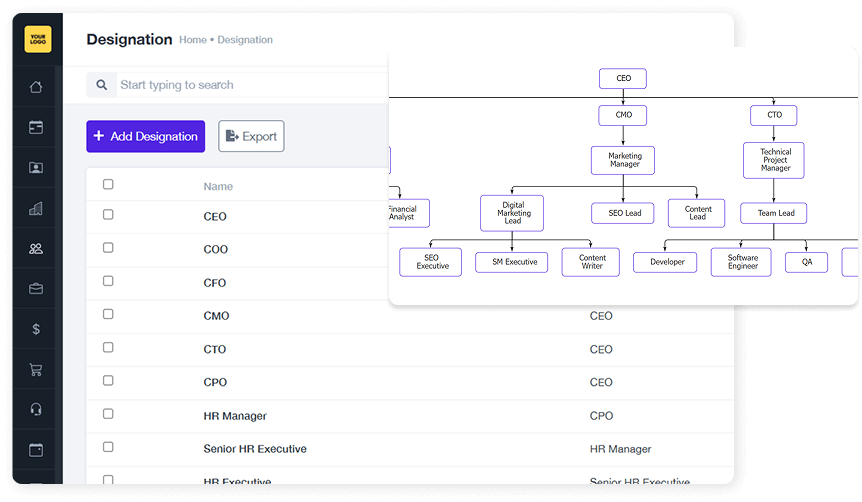Open the shopping cart sidebar icon
Image resolution: width=862 pixels, height=502 pixels.
click(36, 369)
